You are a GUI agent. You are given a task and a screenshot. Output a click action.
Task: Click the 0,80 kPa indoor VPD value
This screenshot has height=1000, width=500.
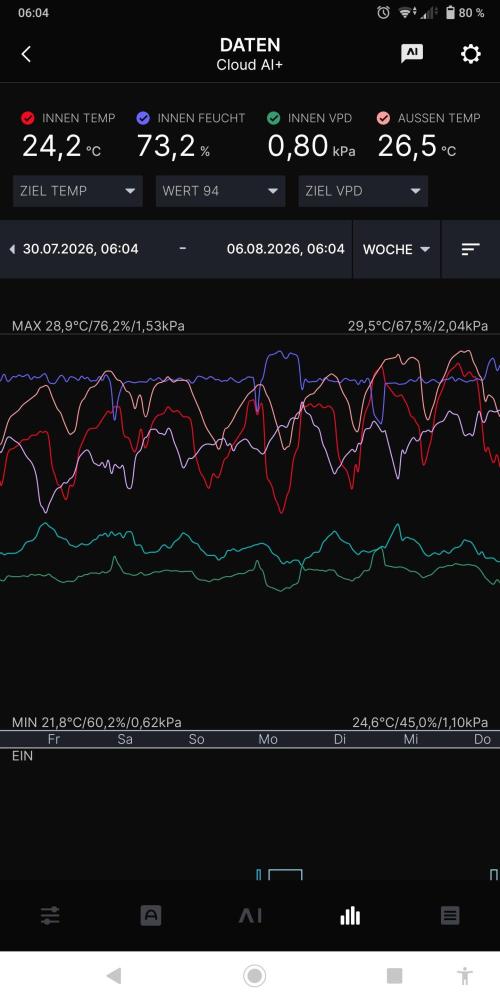pyautogui.click(x=311, y=146)
